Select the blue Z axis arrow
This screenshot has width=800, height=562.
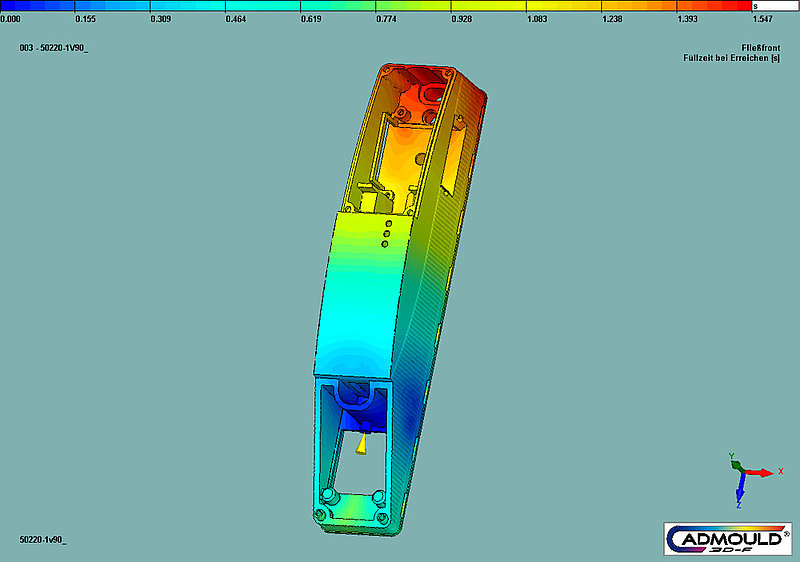(740, 490)
